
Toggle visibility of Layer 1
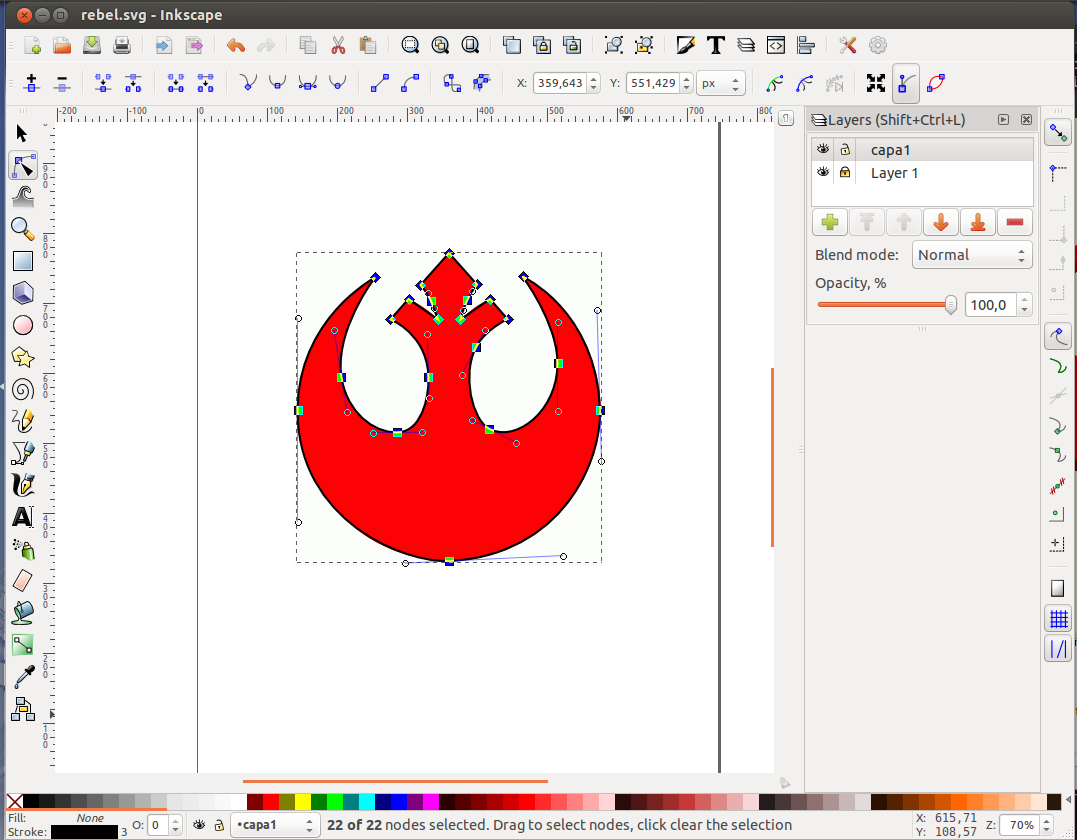tap(823, 173)
